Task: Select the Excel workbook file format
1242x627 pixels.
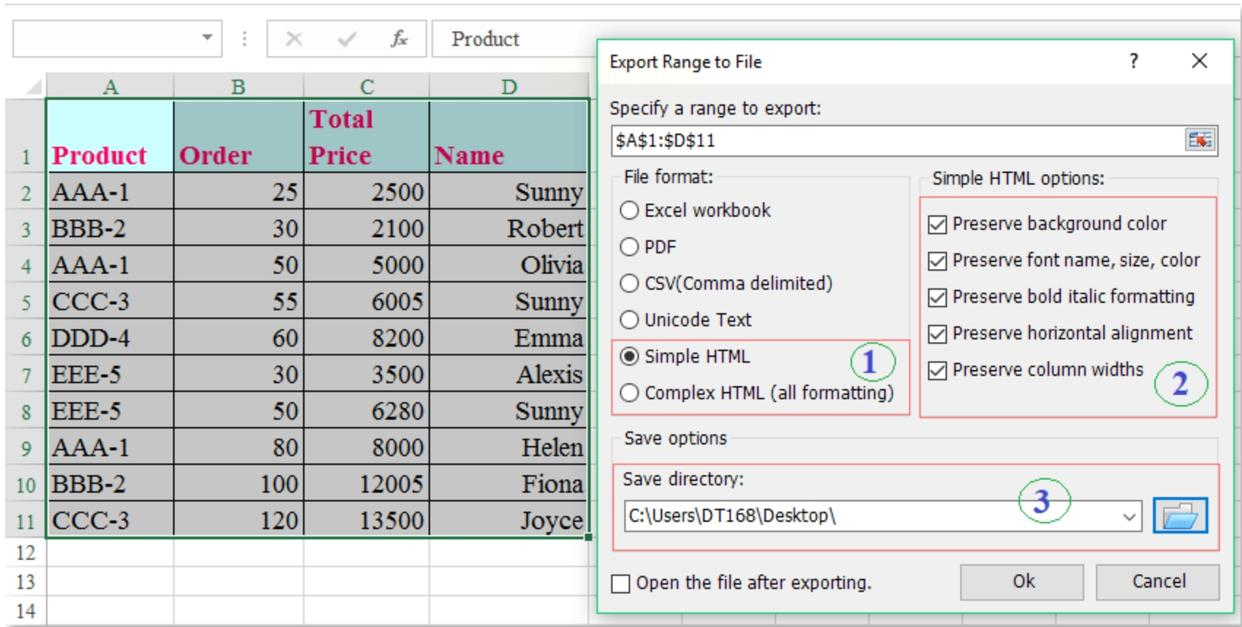Action: pyautogui.click(x=695, y=211)
